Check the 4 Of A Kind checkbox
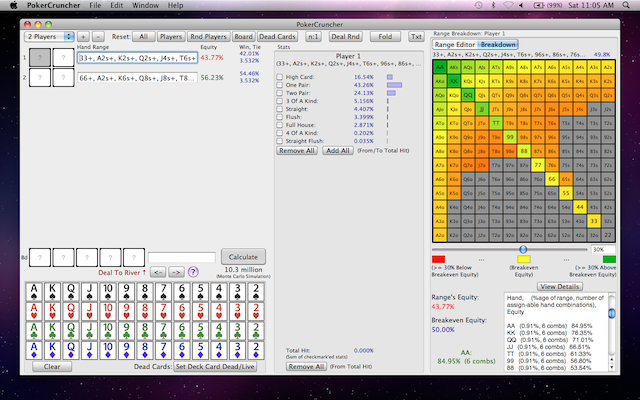The height and width of the screenshot is (400, 640). (x=280, y=133)
